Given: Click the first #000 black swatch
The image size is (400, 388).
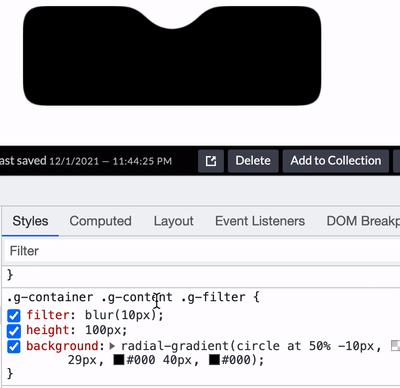Looking at the screenshot, I should tap(119, 360).
